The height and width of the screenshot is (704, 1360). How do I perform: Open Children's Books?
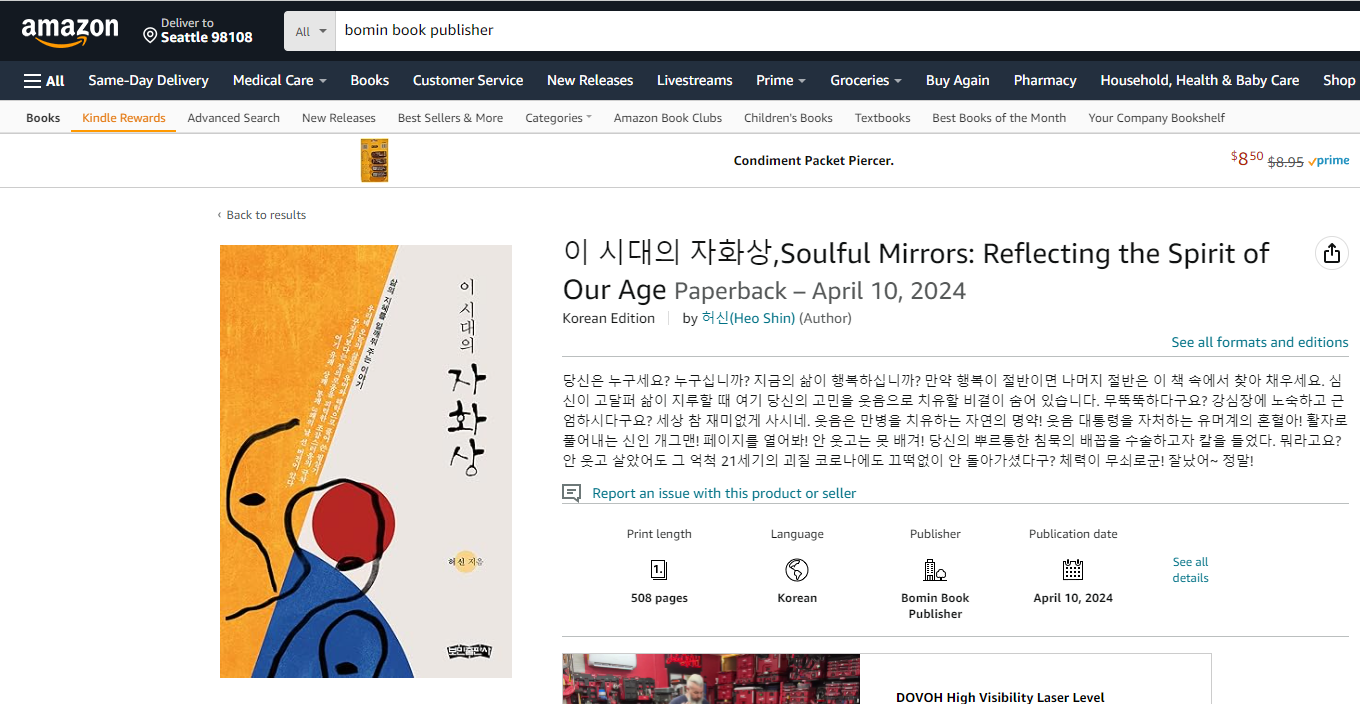[x=788, y=118]
